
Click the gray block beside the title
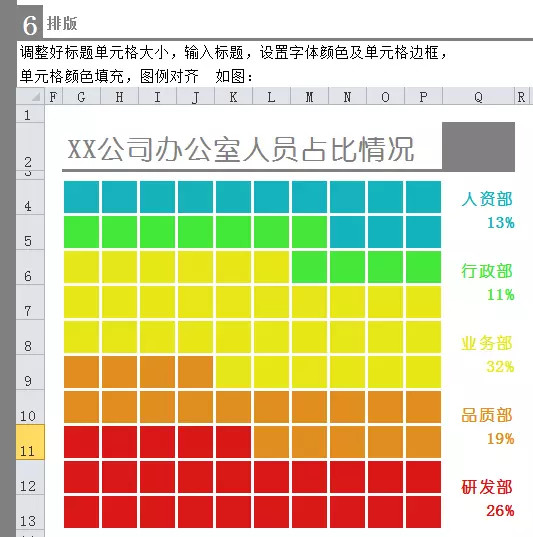click(479, 146)
